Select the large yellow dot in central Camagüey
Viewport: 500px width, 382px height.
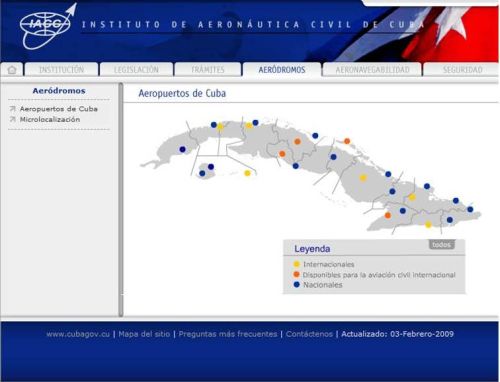pyautogui.click(x=363, y=178)
